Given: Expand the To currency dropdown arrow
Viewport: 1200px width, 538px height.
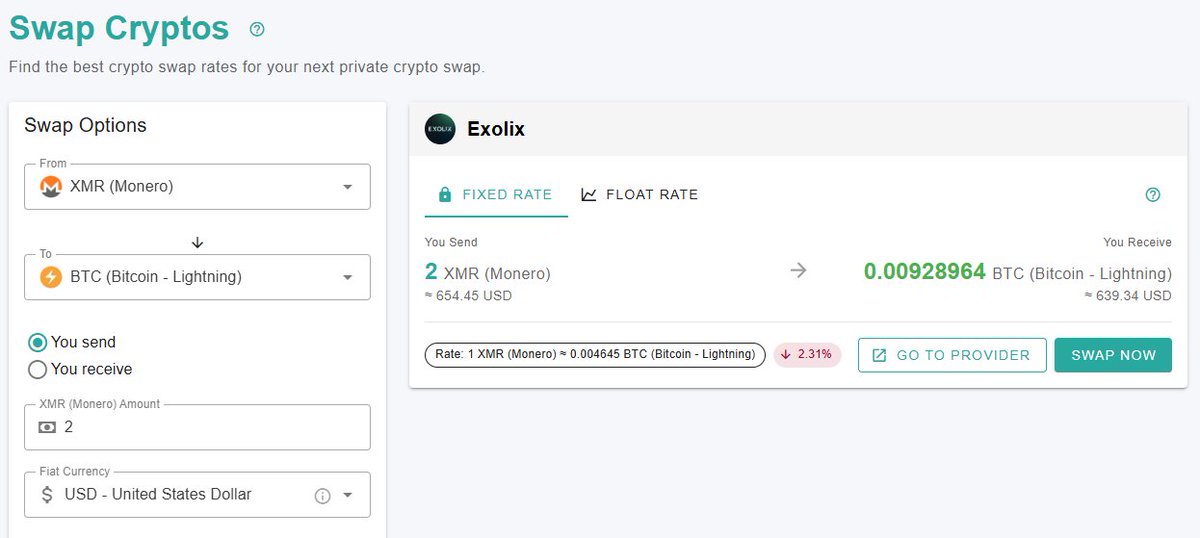Looking at the screenshot, I should pos(347,277).
